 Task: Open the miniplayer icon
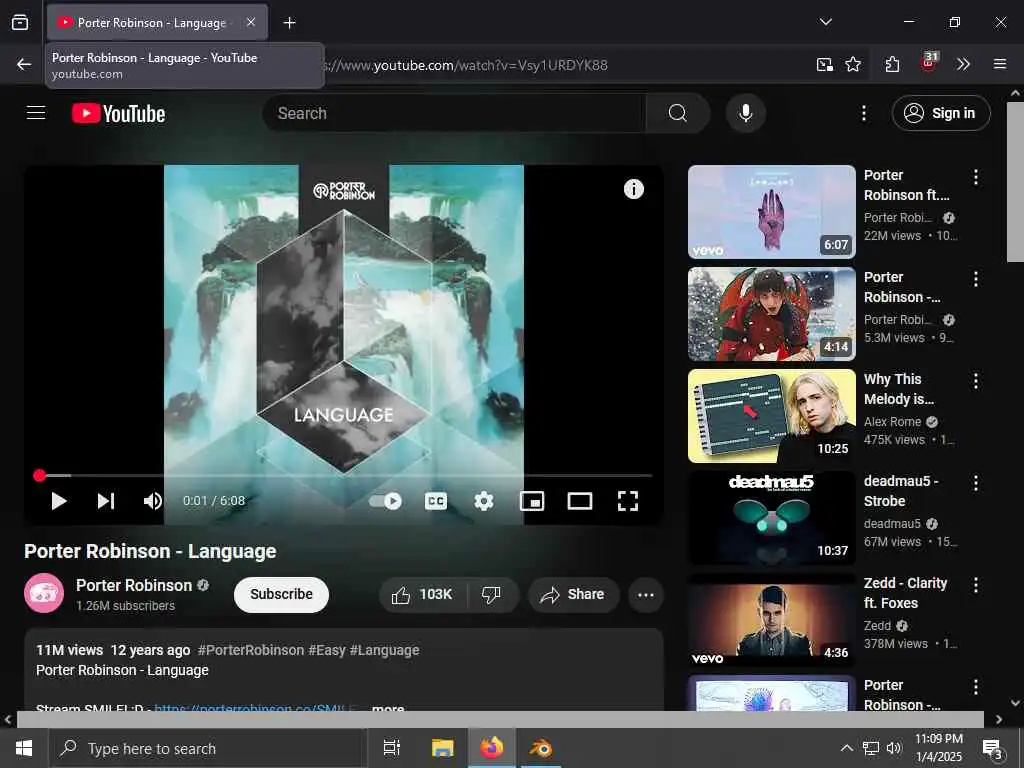click(x=532, y=501)
